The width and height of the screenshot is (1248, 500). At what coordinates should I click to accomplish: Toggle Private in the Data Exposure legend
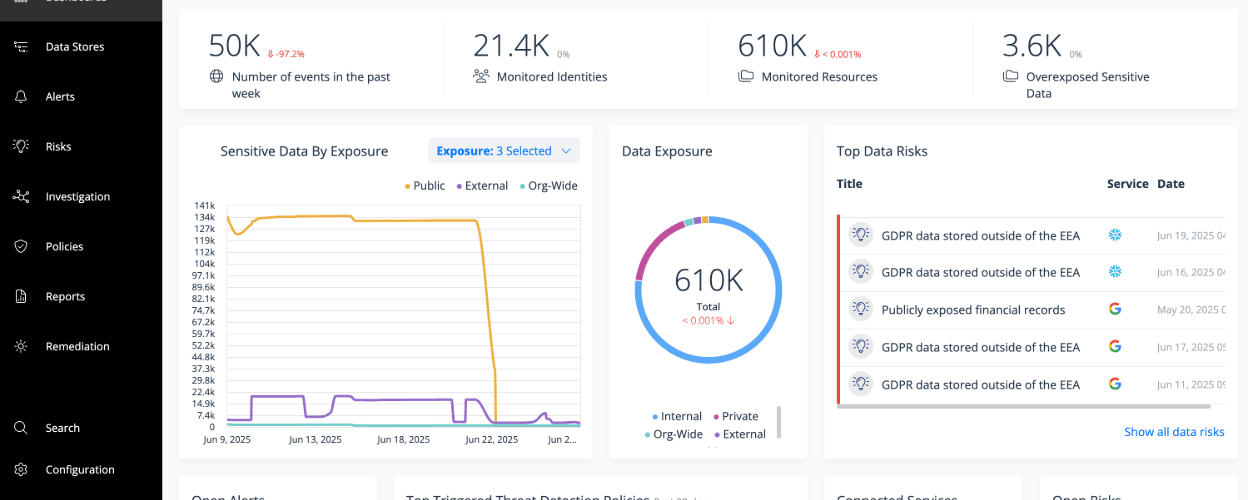click(x=735, y=416)
